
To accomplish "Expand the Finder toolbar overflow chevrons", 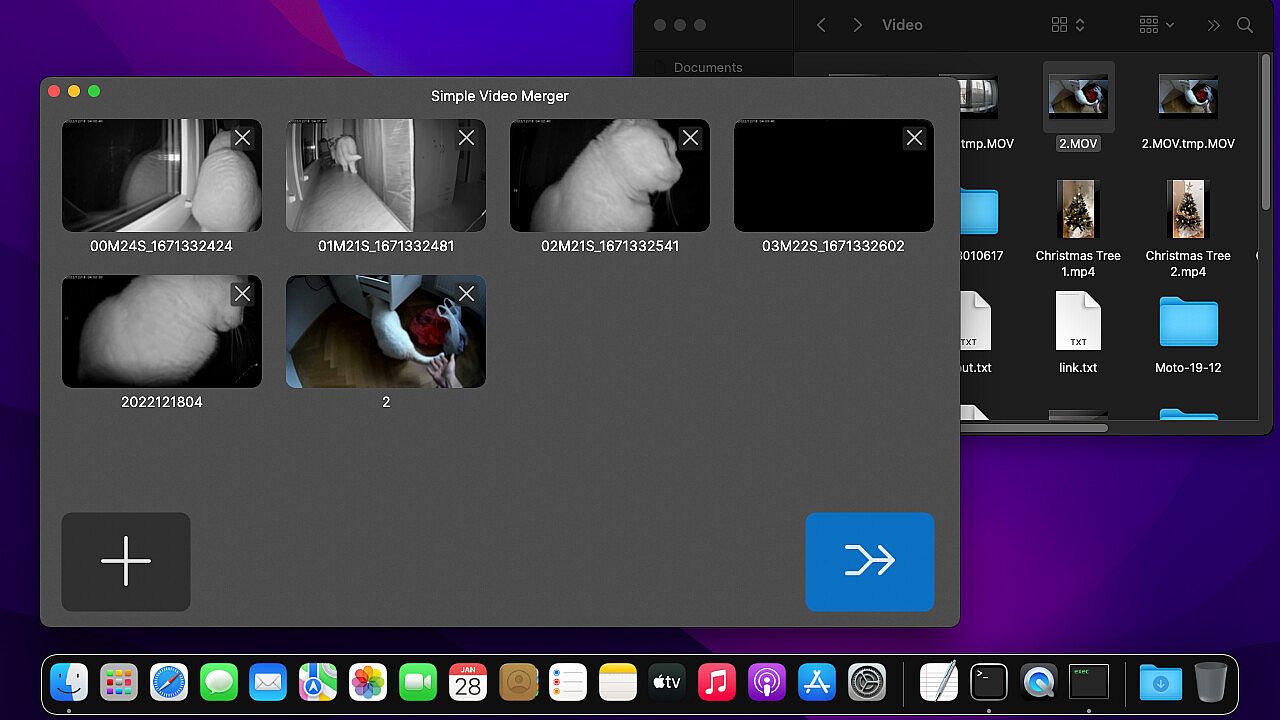I will (1213, 25).
